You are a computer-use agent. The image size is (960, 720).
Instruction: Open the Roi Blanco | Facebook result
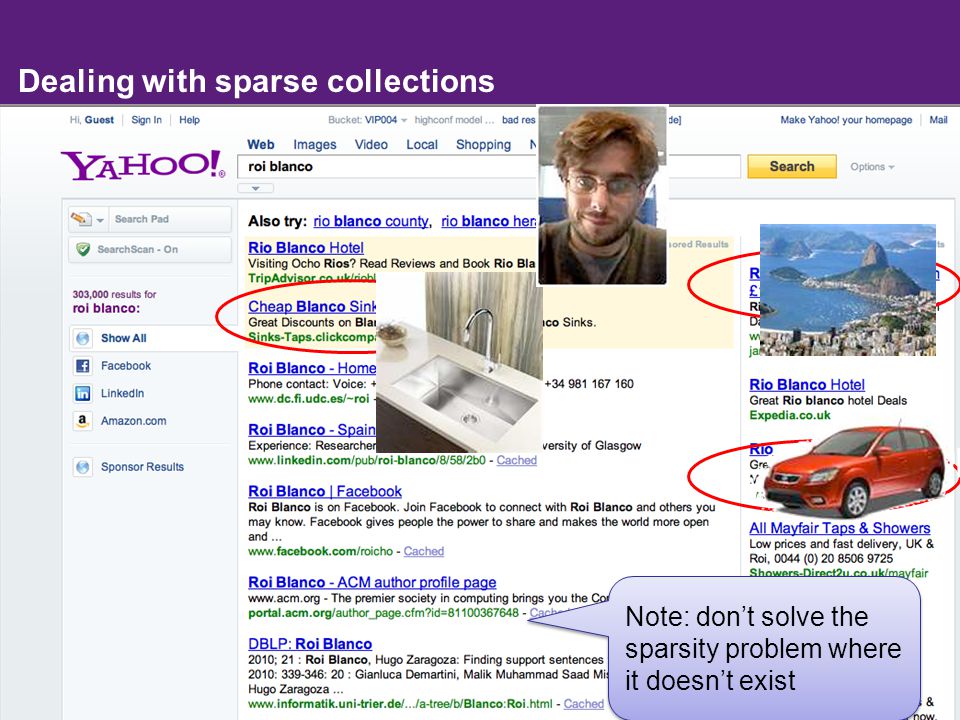pos(324,492)
